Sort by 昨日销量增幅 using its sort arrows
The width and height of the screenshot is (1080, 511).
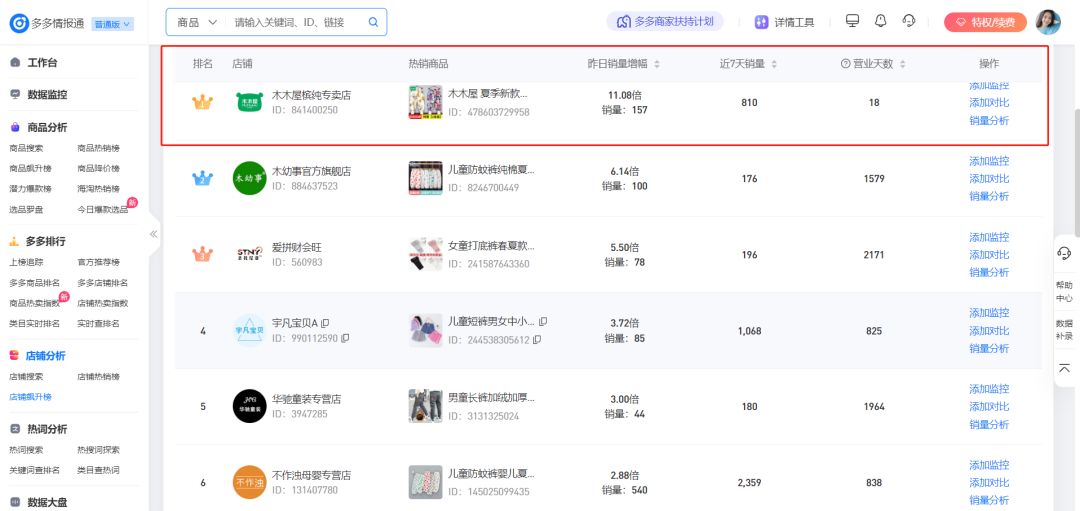point(656,64)
